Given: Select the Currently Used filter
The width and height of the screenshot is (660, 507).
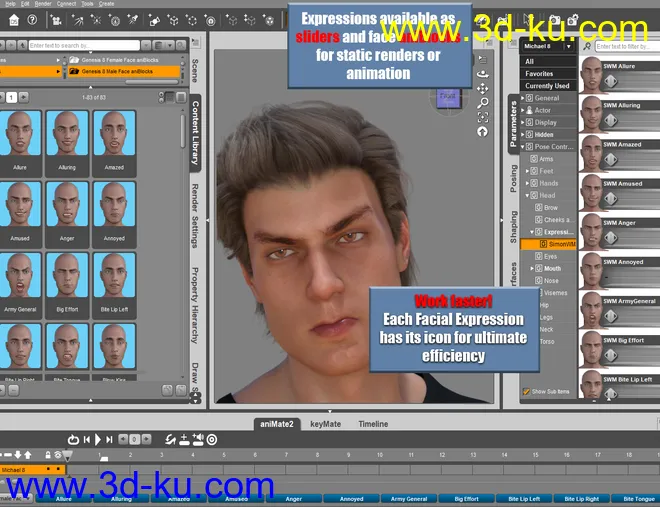Looking at the screenshot, I should [547, 86].
